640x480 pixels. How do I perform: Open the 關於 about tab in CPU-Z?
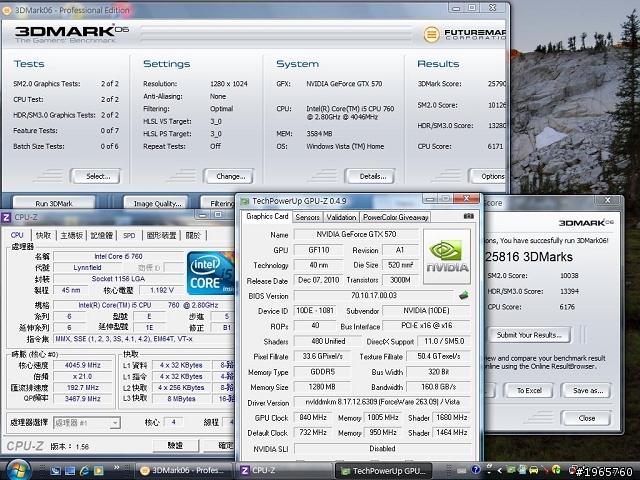(x=193, y=236)
